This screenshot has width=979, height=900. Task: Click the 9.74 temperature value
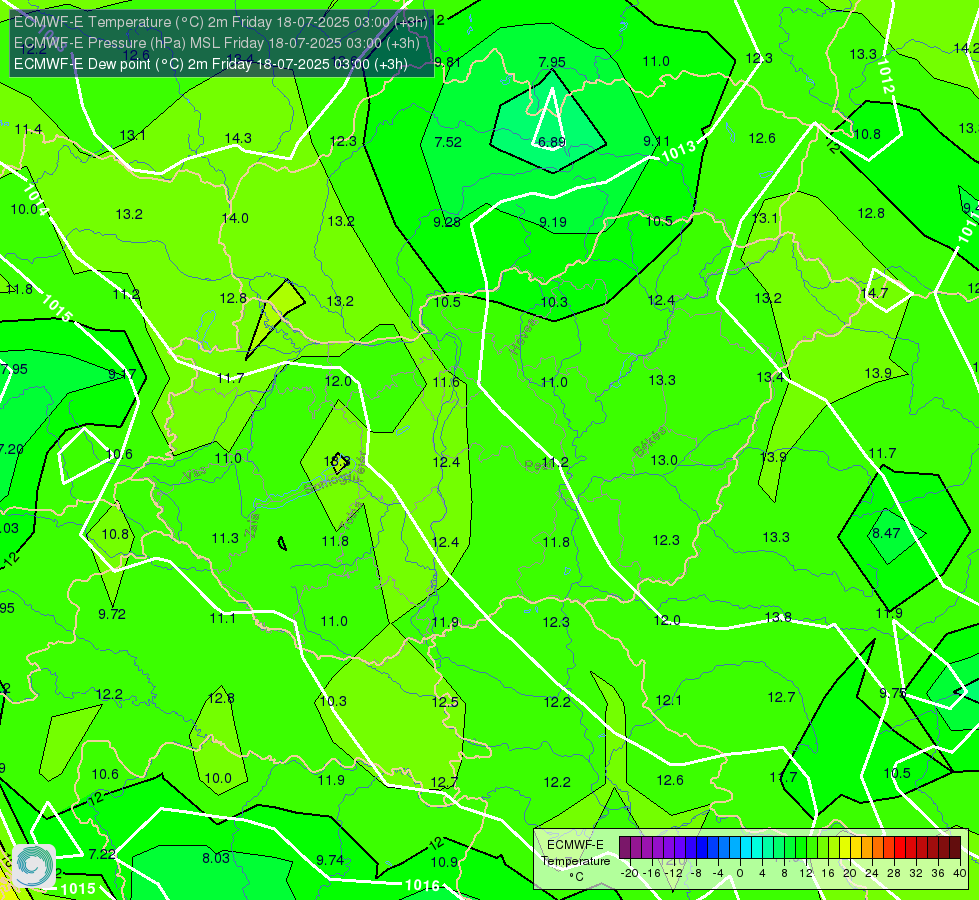330,861
